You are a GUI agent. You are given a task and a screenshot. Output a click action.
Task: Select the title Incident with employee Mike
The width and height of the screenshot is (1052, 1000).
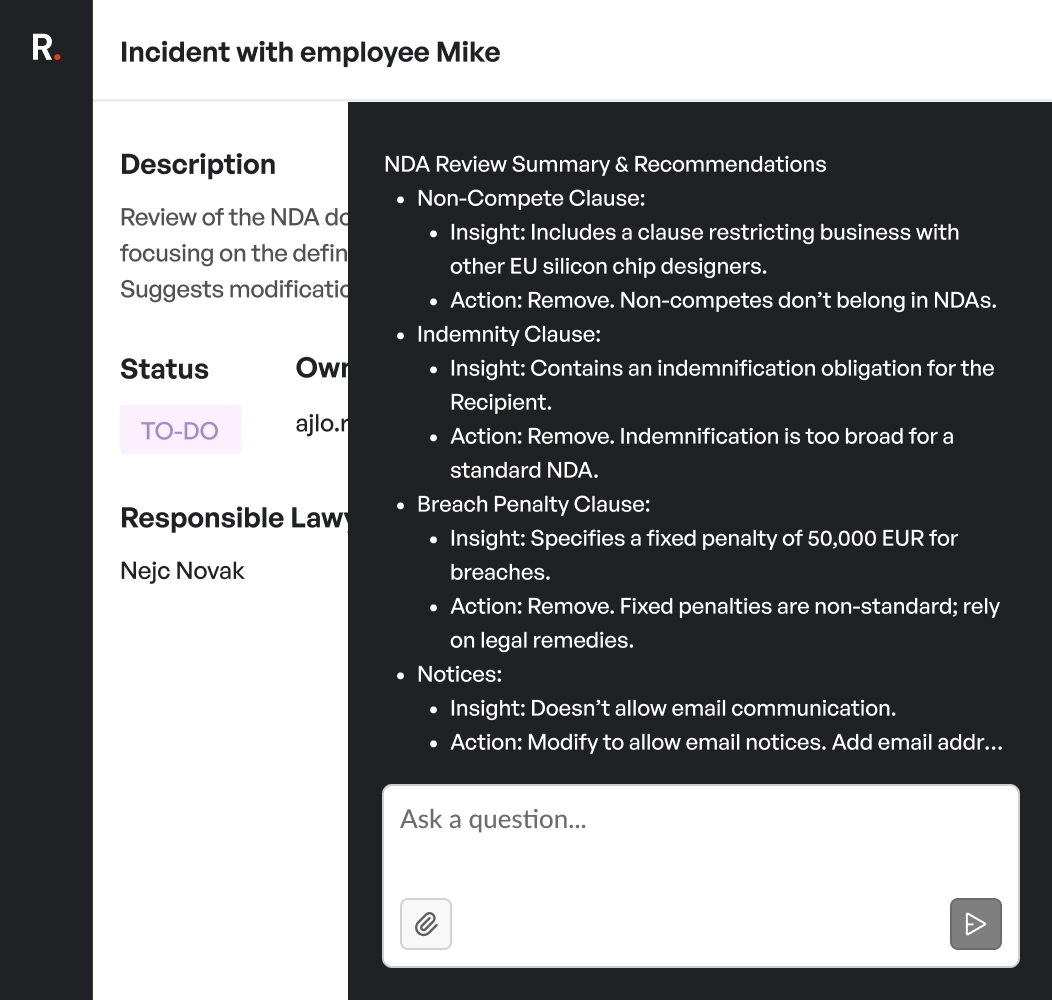(310, 52)
